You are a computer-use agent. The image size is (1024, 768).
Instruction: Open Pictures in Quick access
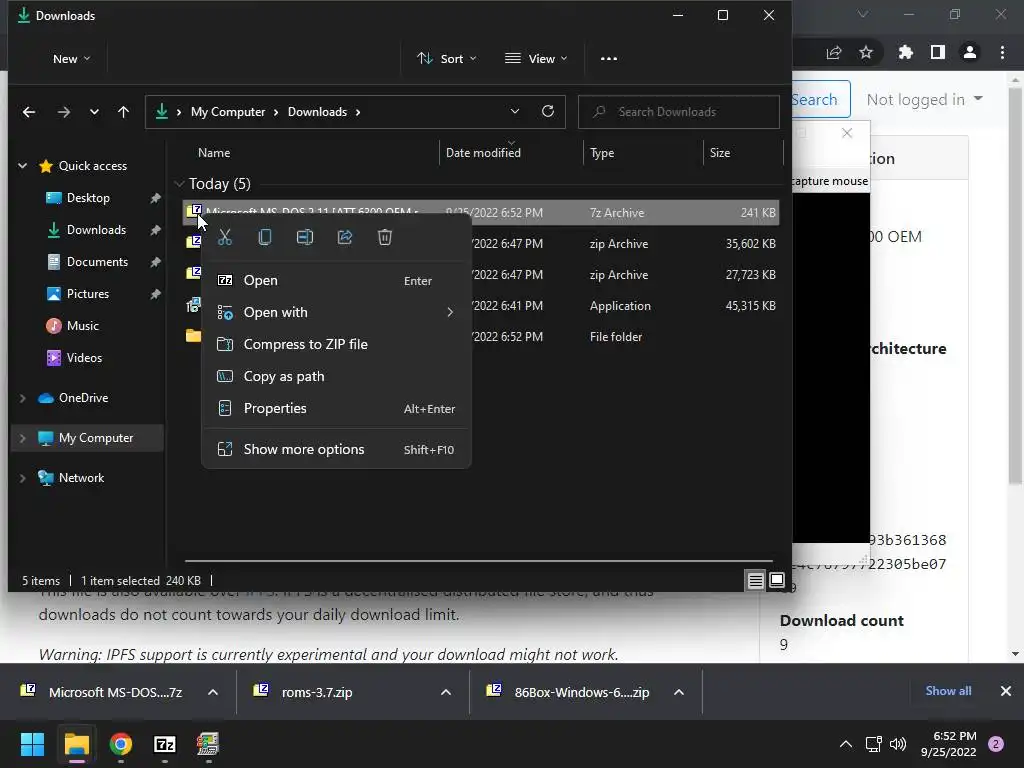(88, 294)
